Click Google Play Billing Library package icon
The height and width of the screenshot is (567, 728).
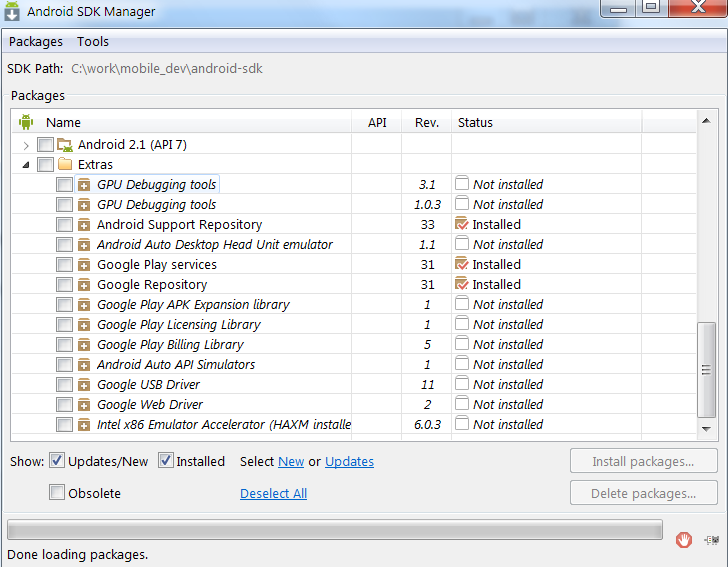tap(84, 345)
